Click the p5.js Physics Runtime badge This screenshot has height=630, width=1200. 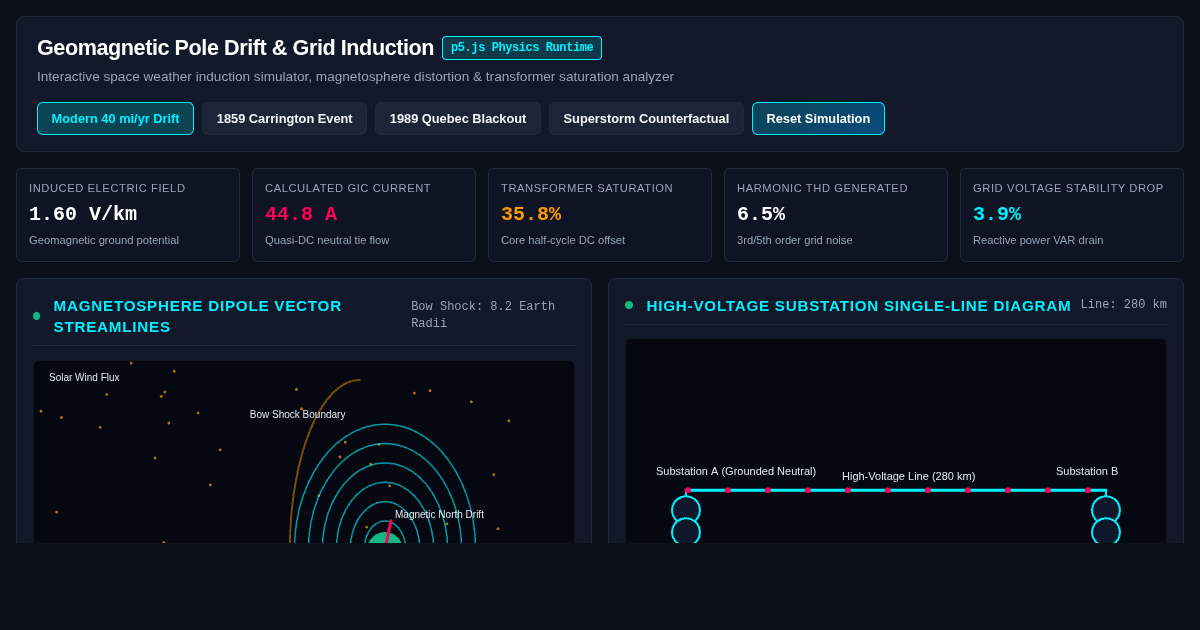(522, 48)
